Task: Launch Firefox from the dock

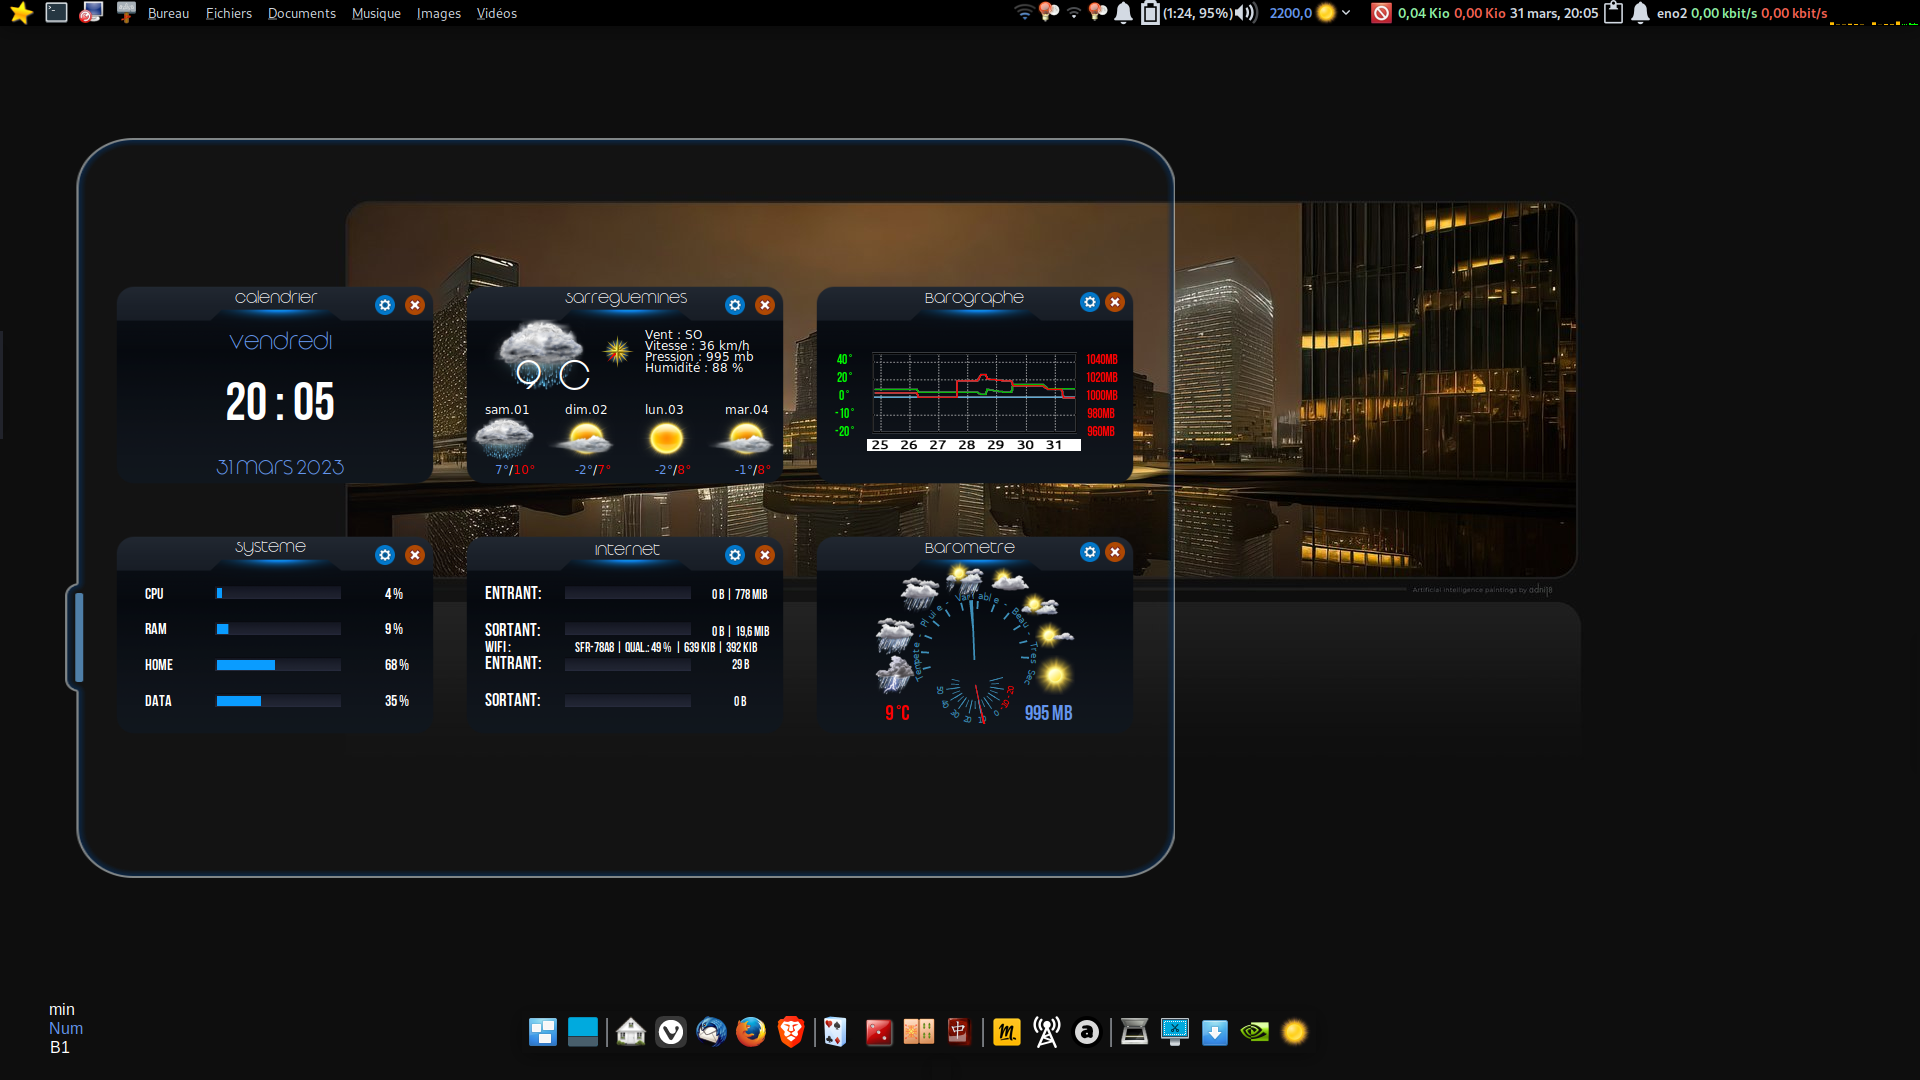Action: pyautogui.click(x=751, y=1031)
